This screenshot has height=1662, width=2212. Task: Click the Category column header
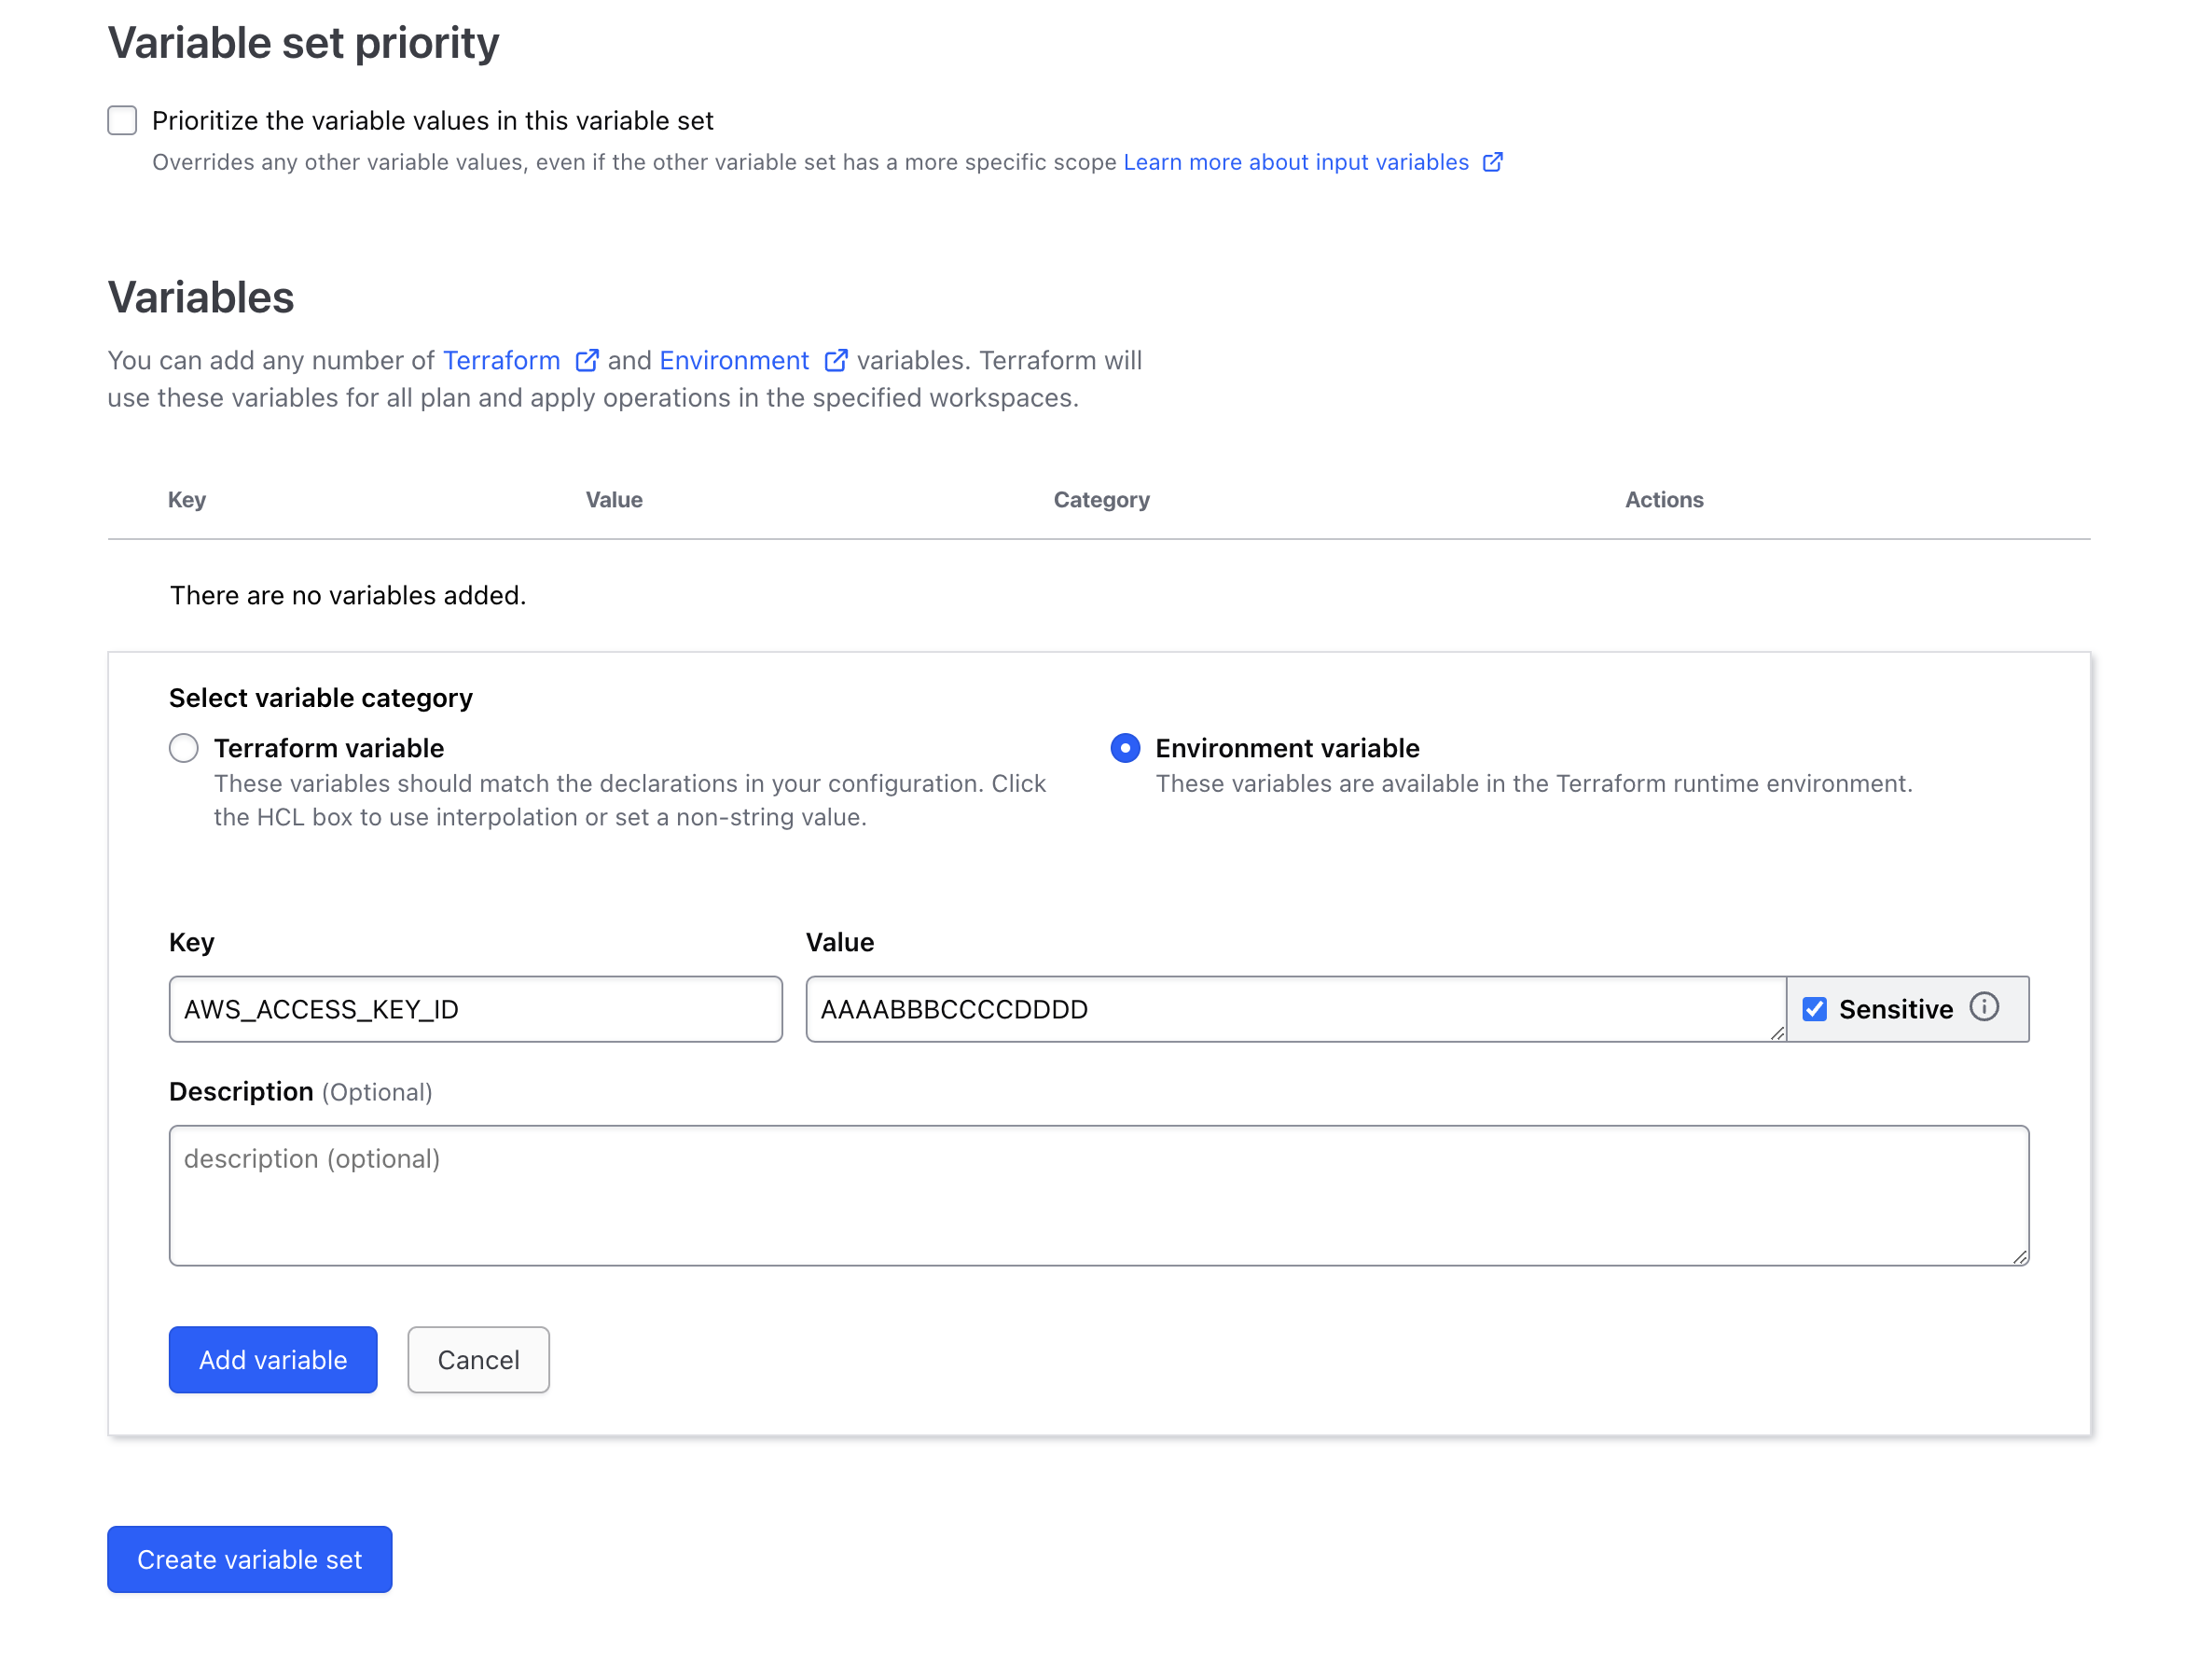[x=1101, y=500]
